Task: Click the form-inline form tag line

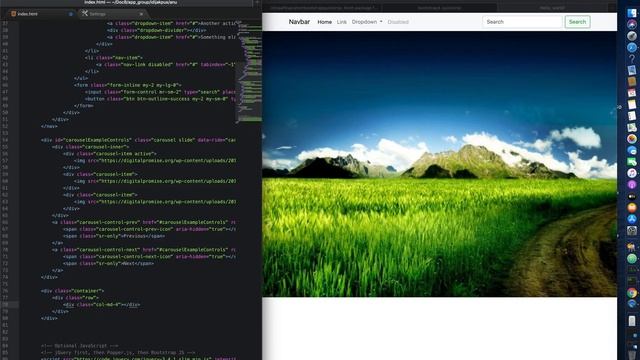Action: click(x=127, y=85)
